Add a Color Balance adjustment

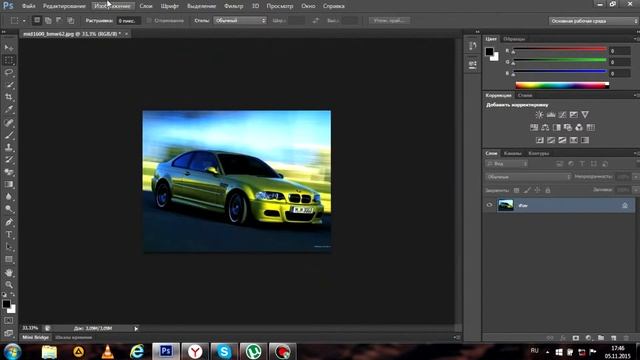[x=545, y=127]
